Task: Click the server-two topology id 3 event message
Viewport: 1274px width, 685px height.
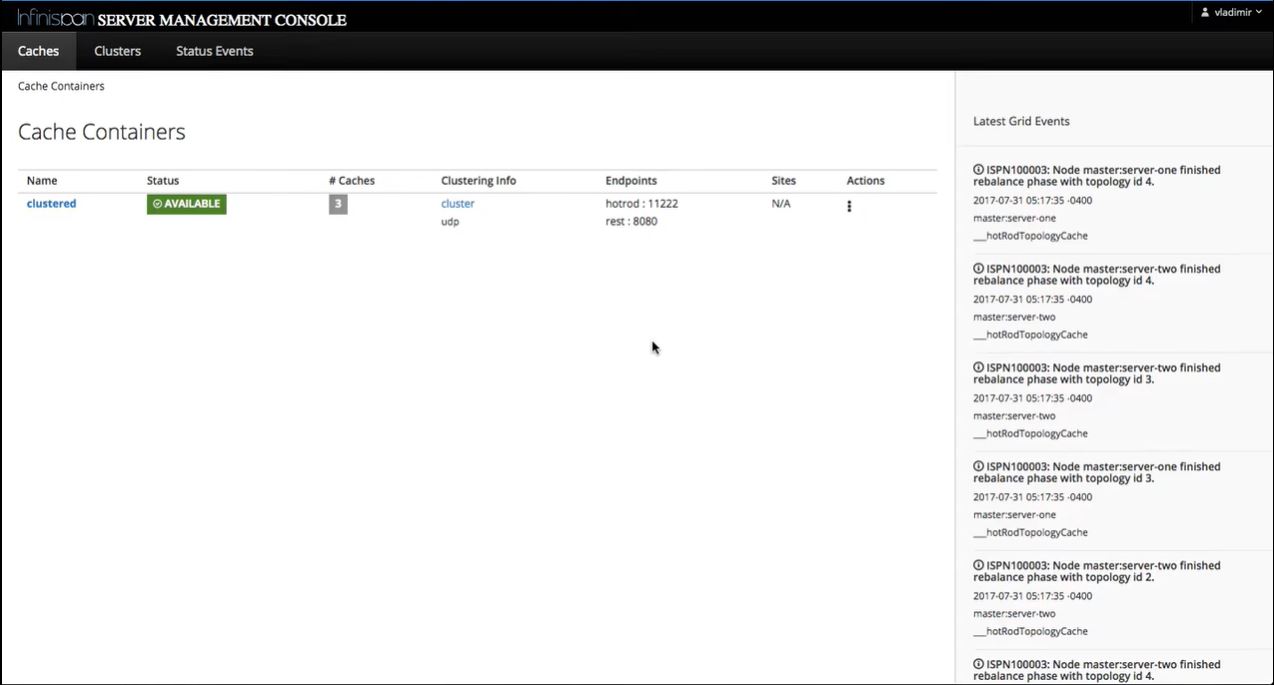Action: pyautogui.click(x=1097, y=374)
